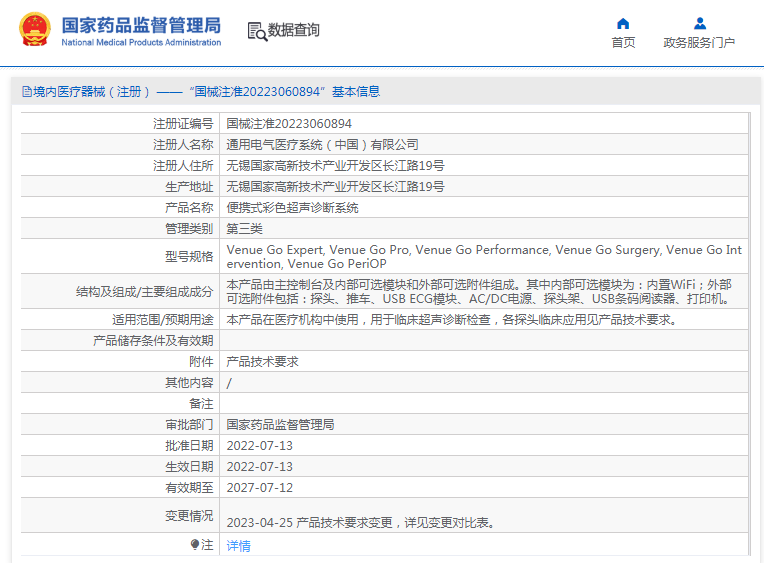Go to 首页 text link

623,42
